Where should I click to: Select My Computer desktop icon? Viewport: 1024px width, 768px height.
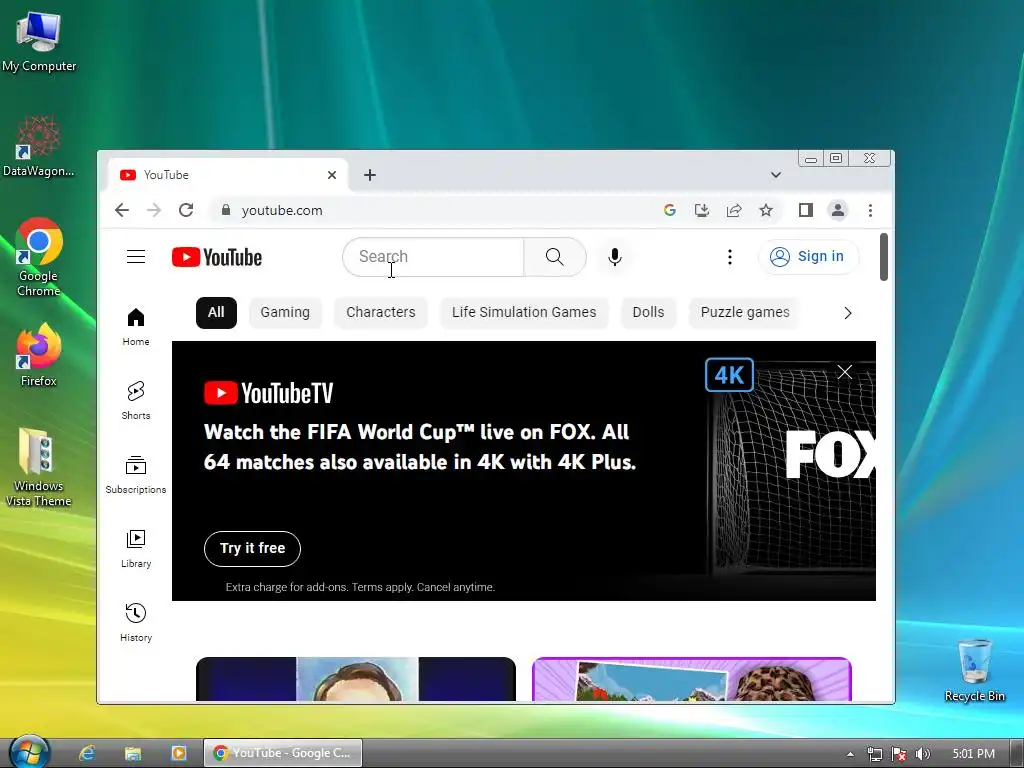pos(39,41)
